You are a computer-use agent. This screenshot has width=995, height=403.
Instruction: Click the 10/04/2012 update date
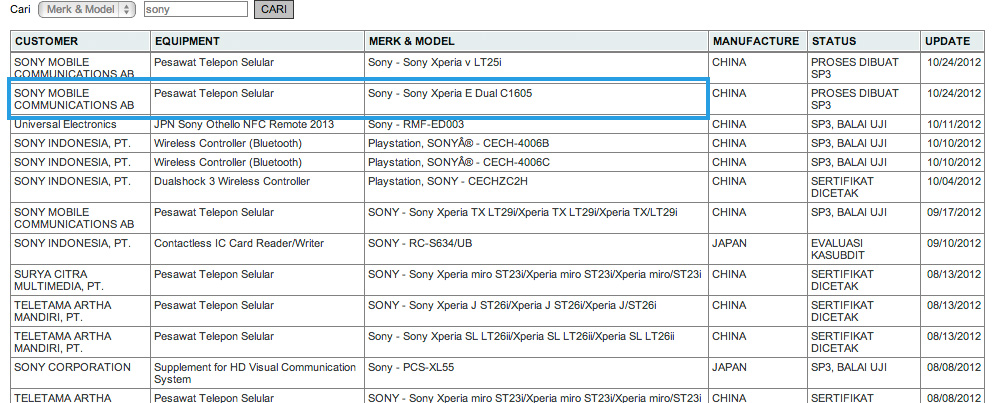(x=954, y=182)
